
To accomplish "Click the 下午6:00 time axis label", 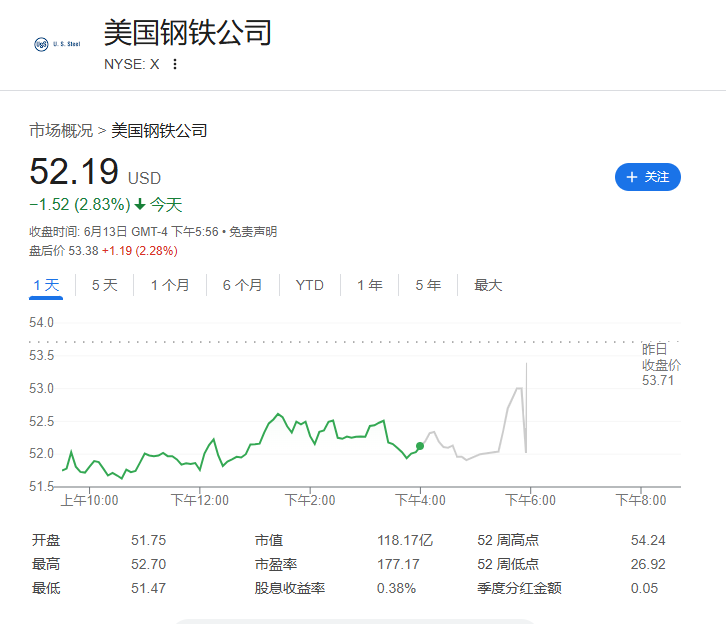I will coord(530,500).
